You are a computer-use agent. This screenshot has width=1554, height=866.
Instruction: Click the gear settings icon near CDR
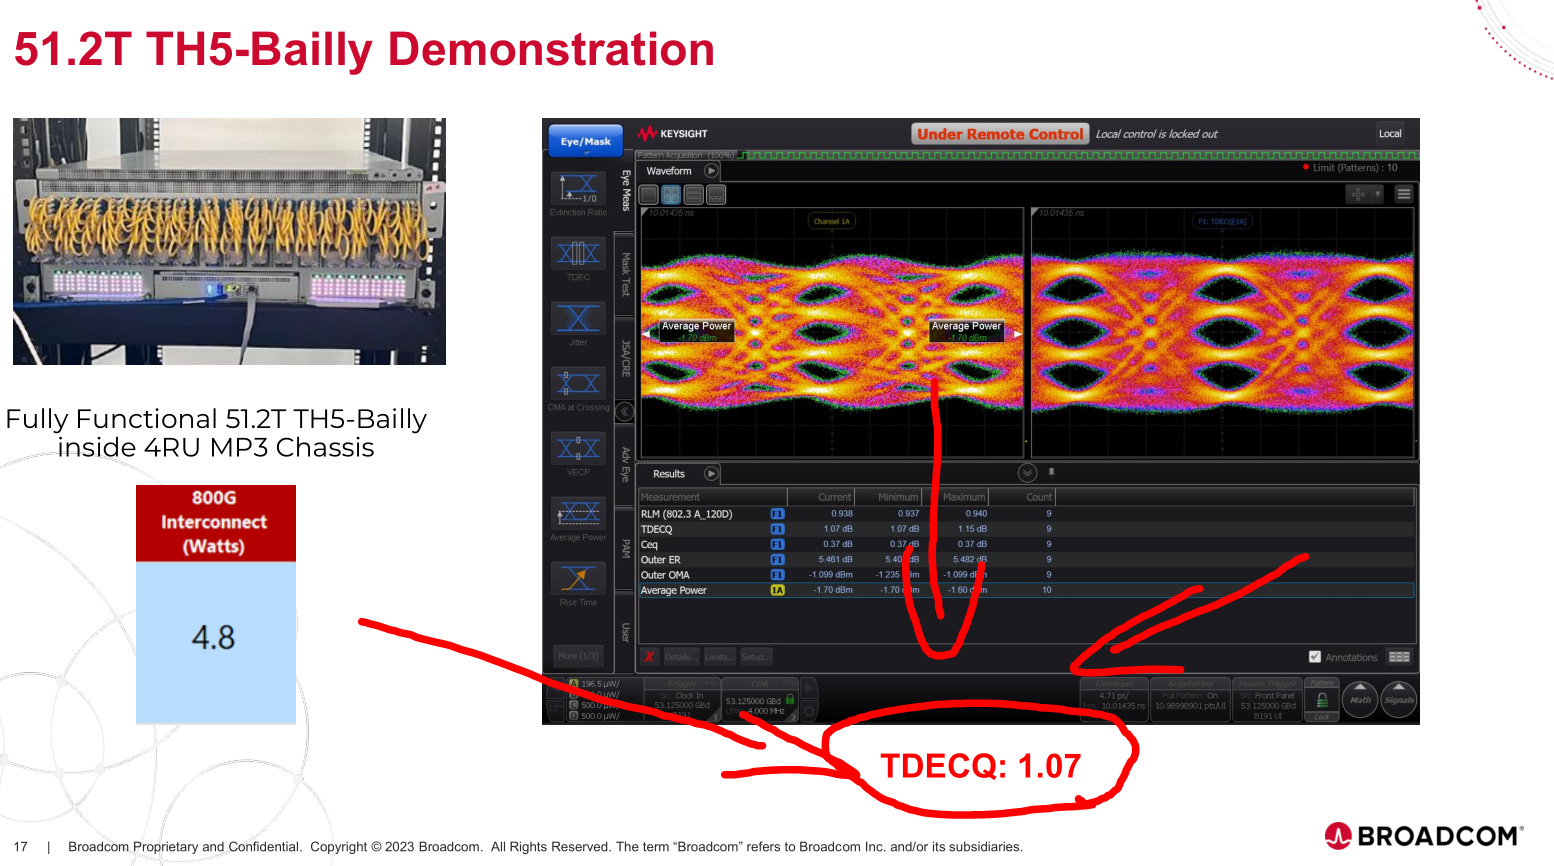point(809,712)
